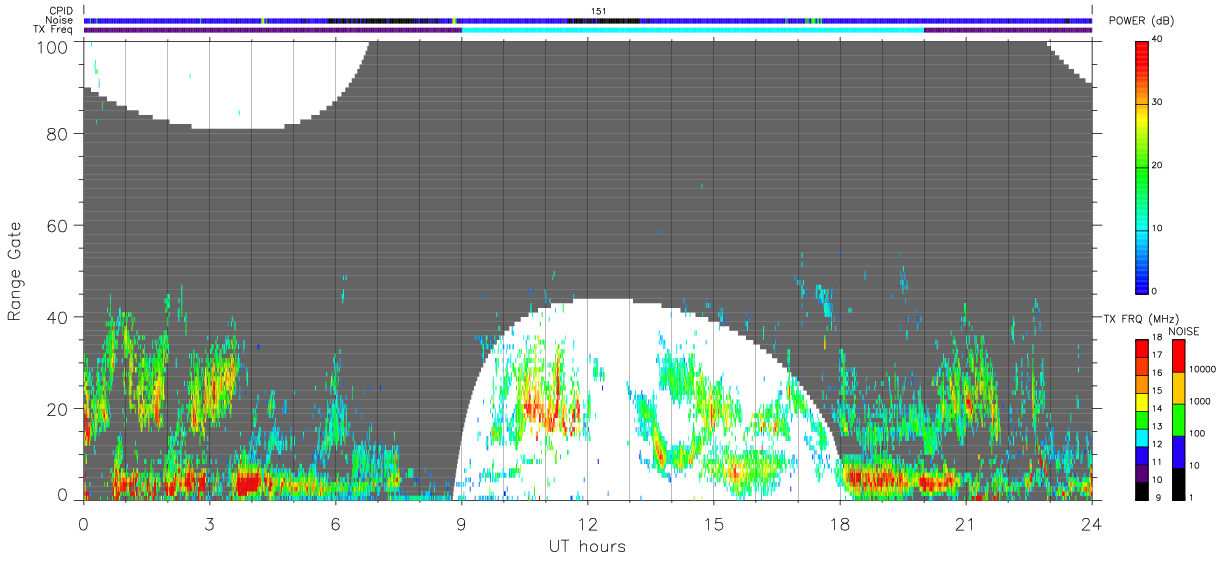Click the CPID label above the plot
Image resolution: width=1228 pixels, height=567 pixels.
click(x=61, y=11)
